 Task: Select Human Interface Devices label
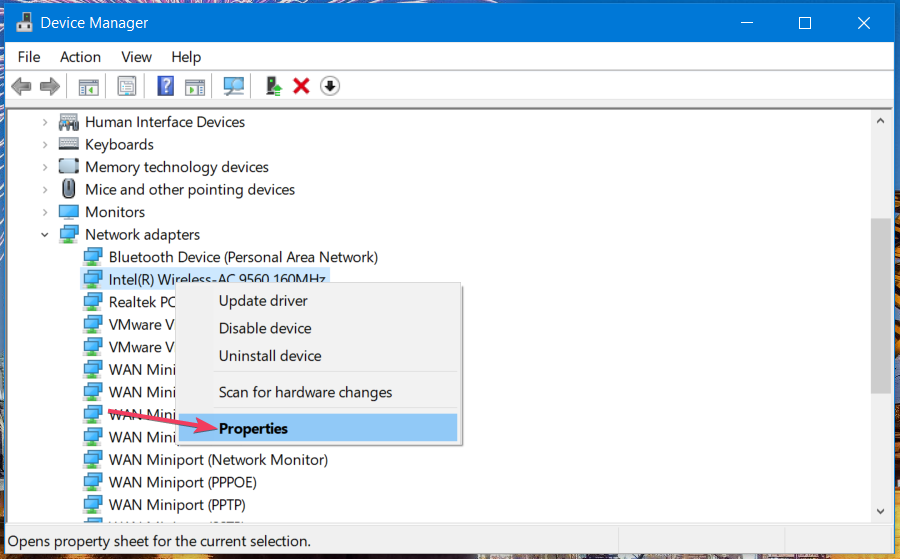(165, 122)
